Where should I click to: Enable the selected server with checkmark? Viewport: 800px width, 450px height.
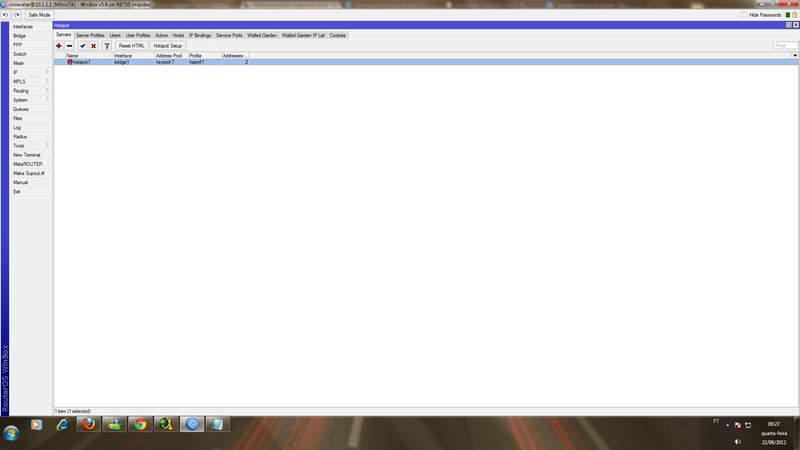83,46
